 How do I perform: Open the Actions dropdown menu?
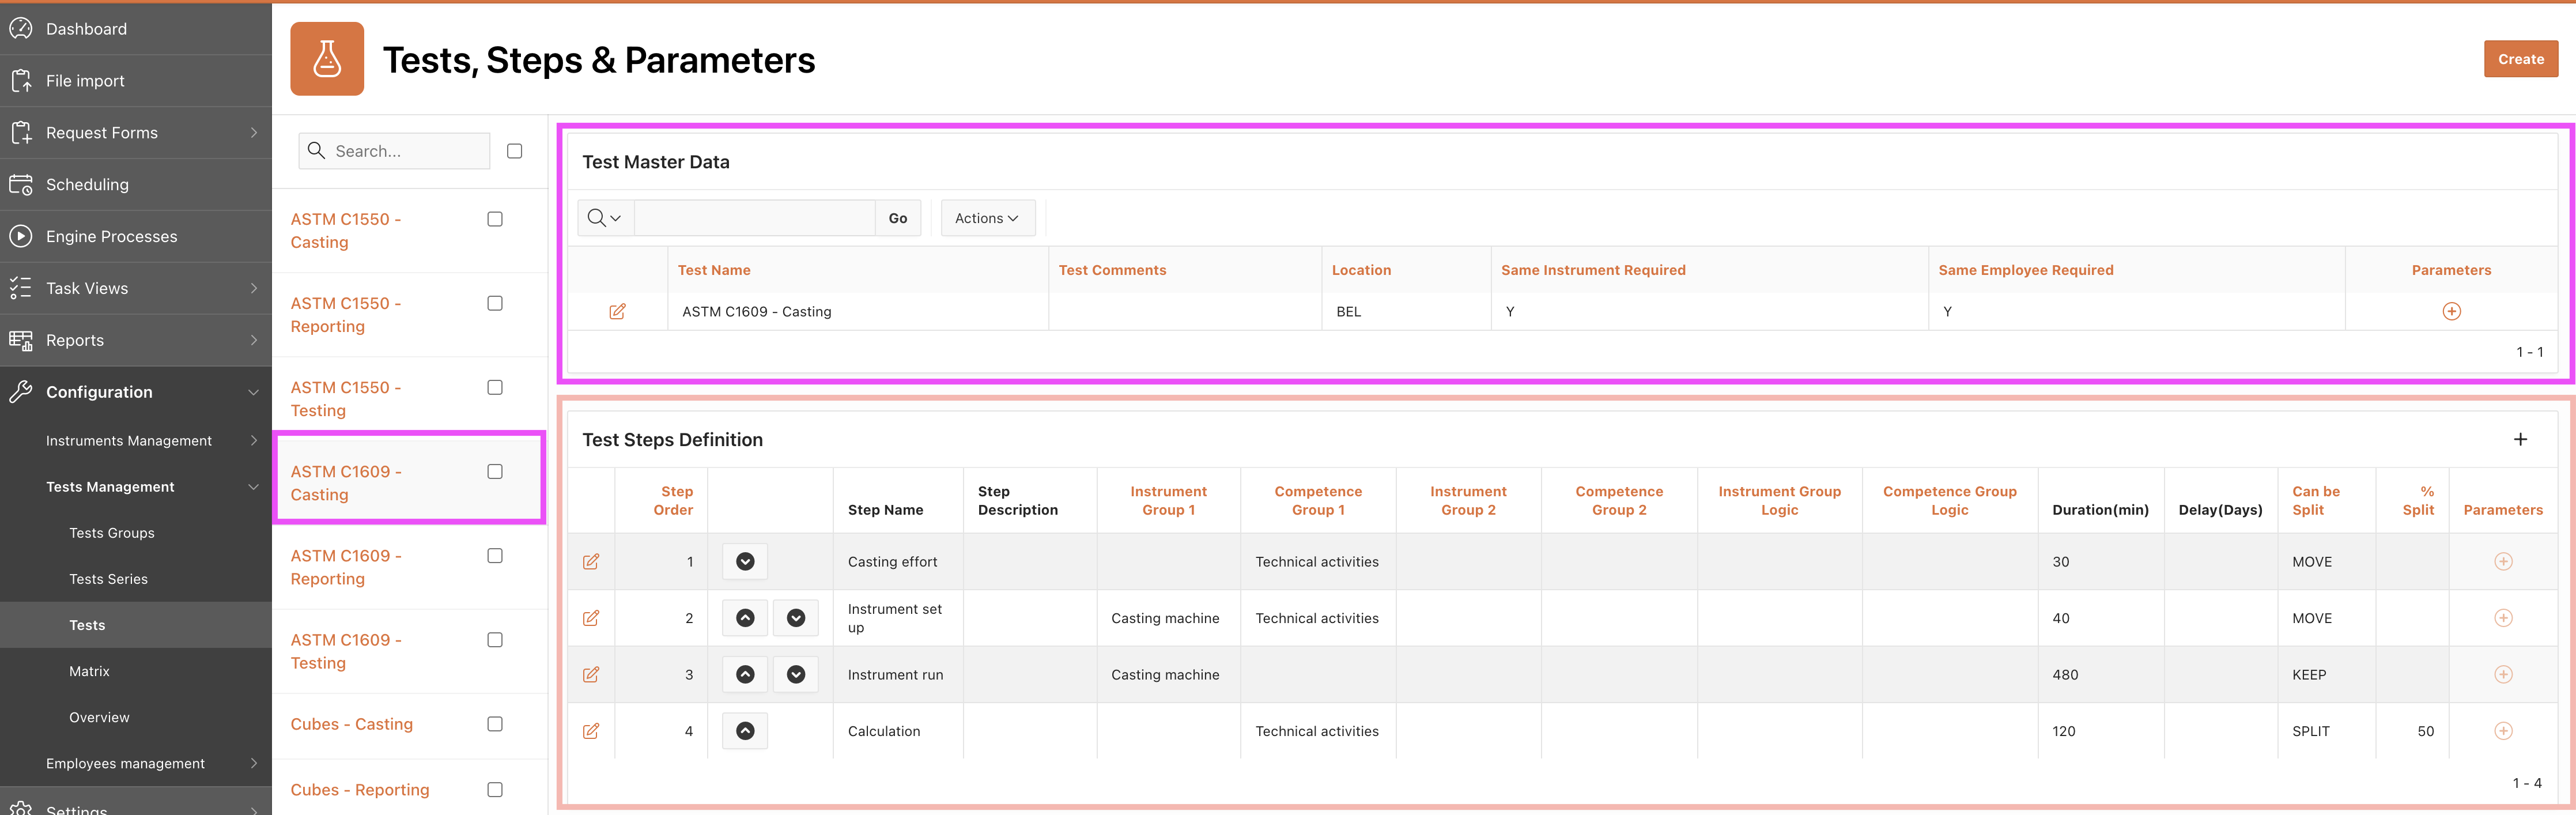pos(987,218)
